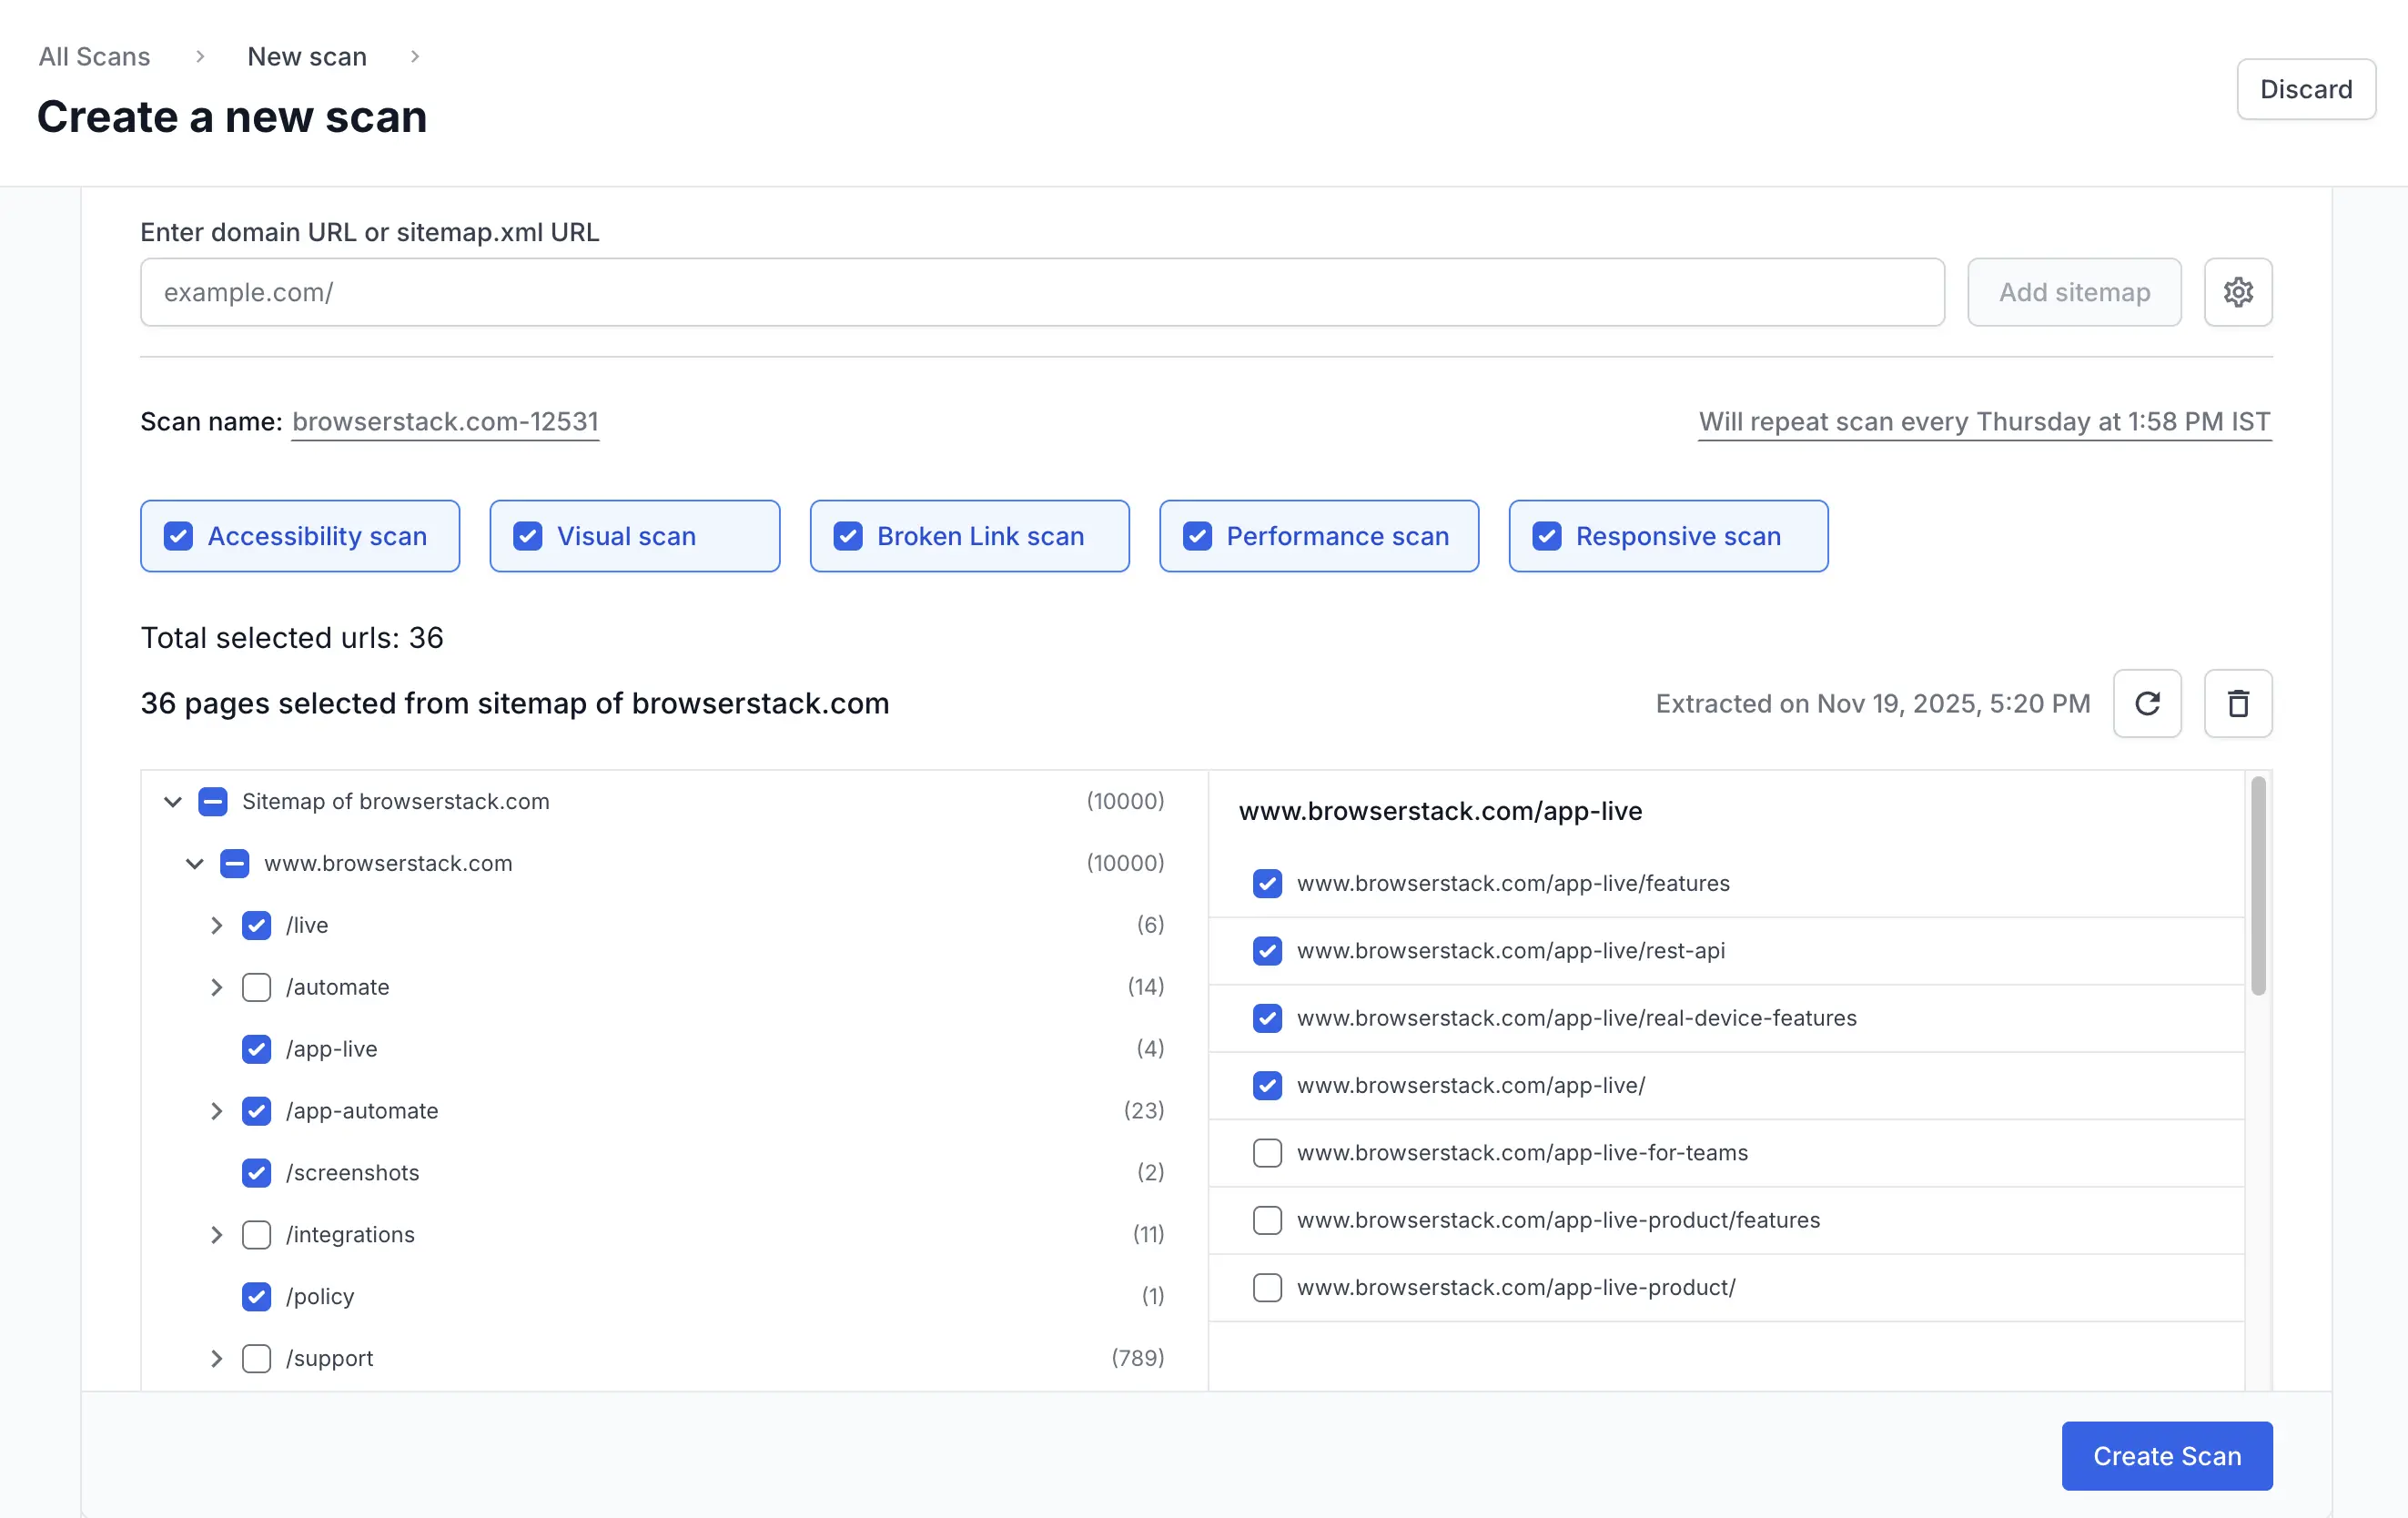Delete the extracted sitemap
This screenshot has width=2408, height=1518.
(2238, 703)
